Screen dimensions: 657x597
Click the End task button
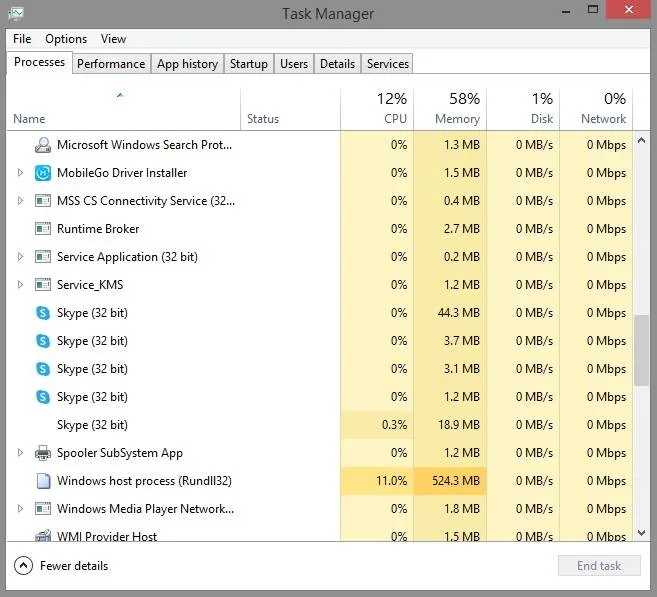[599, 566]
